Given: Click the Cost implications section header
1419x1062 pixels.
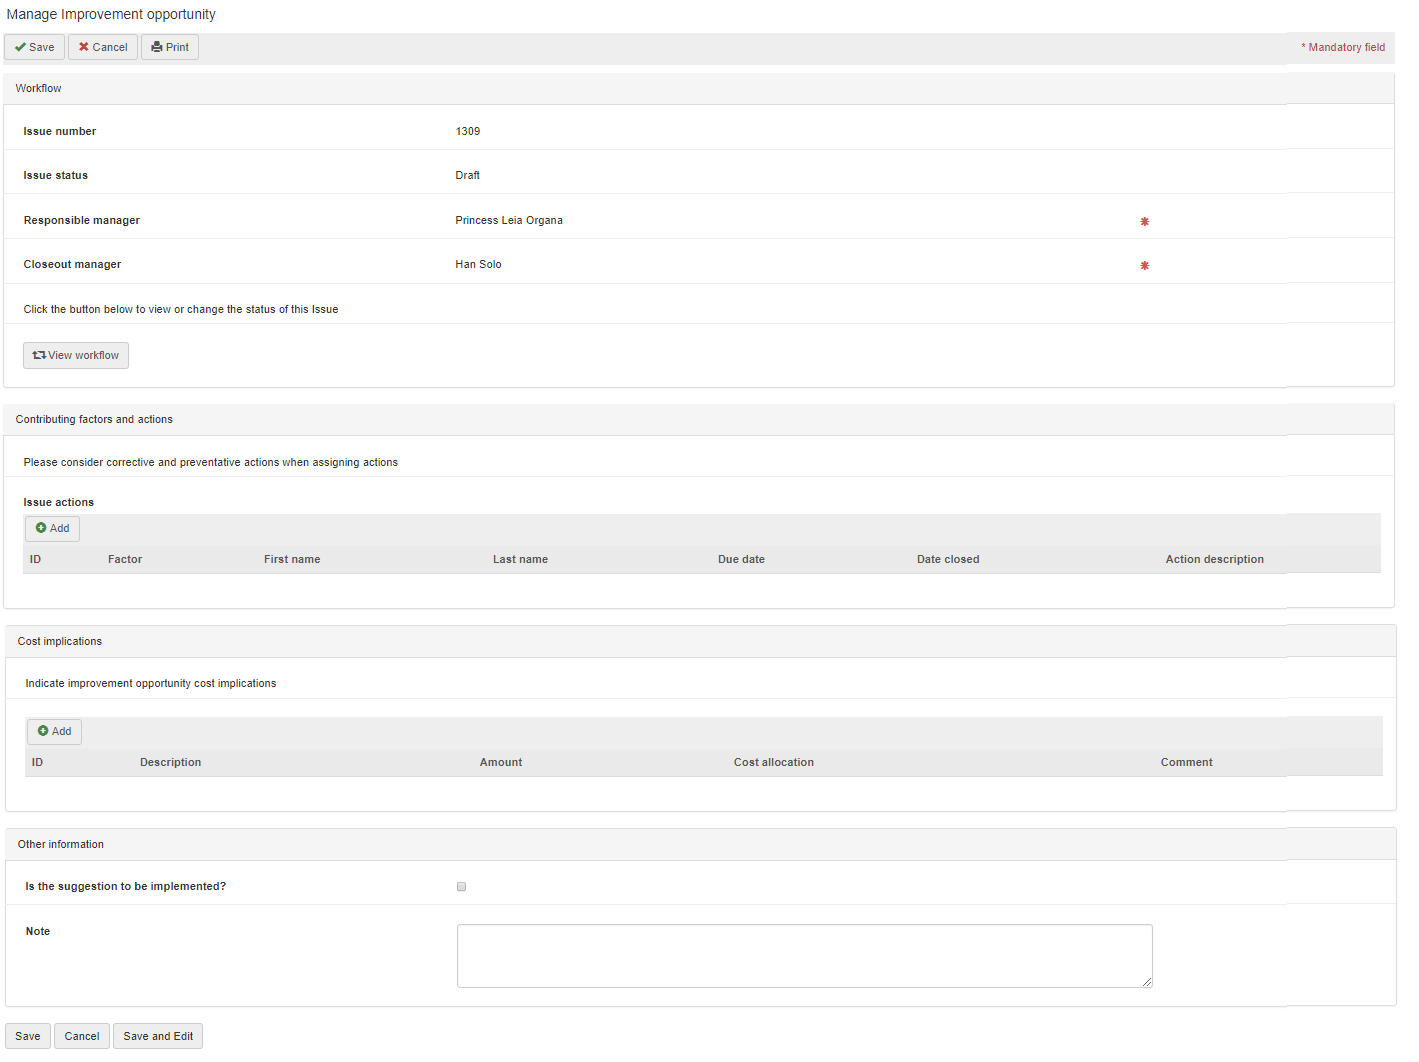Looking at the screenshot, I should 60,641.
